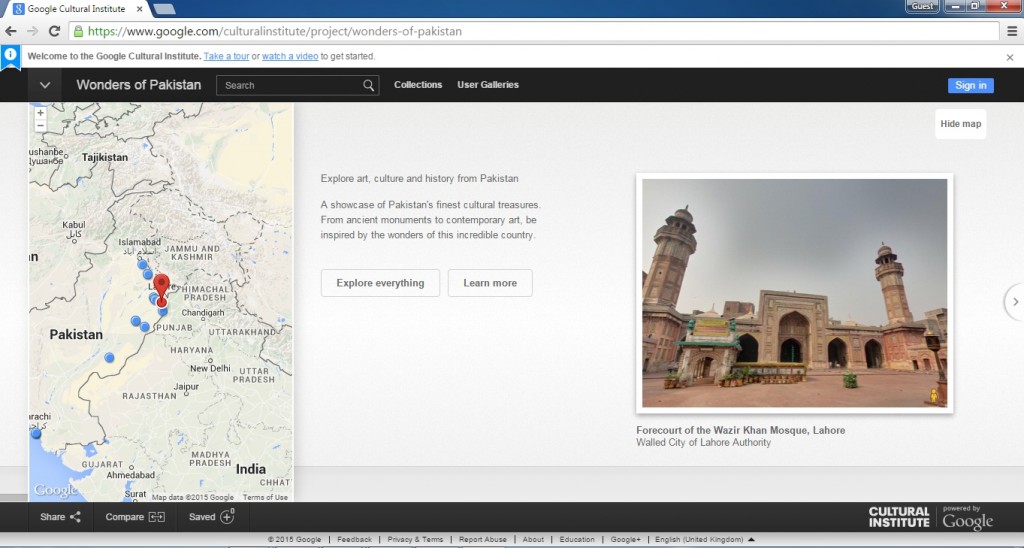
Task: Open Privacy & Terms footer link
Action: (x=415, y=540)
